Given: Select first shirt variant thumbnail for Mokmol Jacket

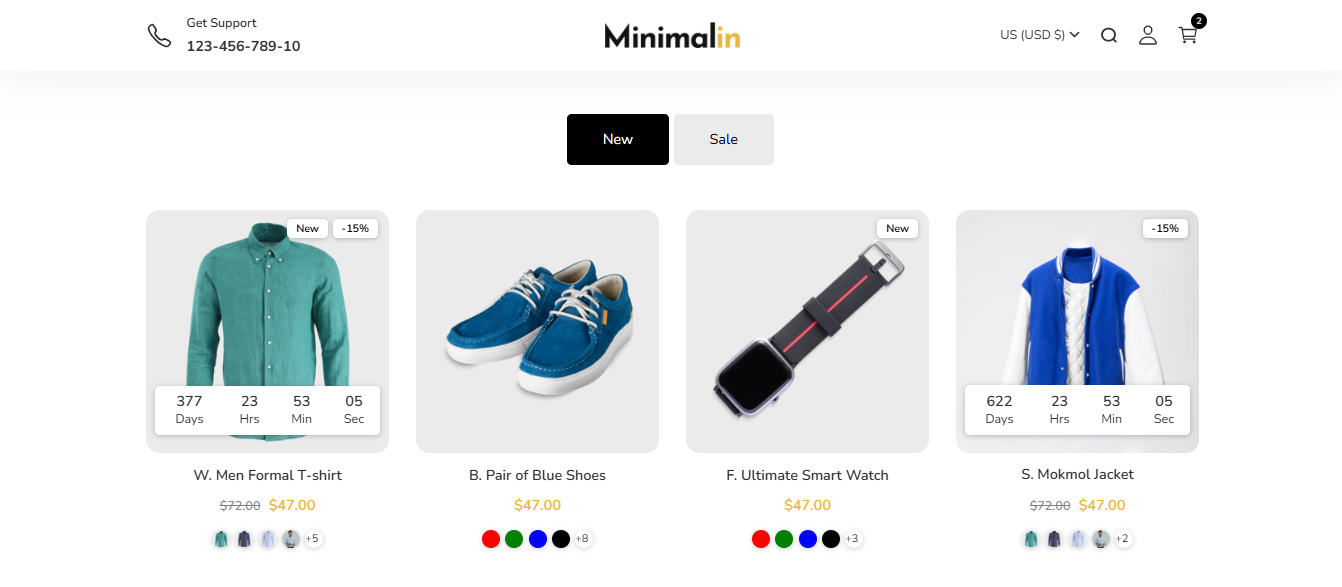Looking at the screenshot, I should (x=1031, y=539).
